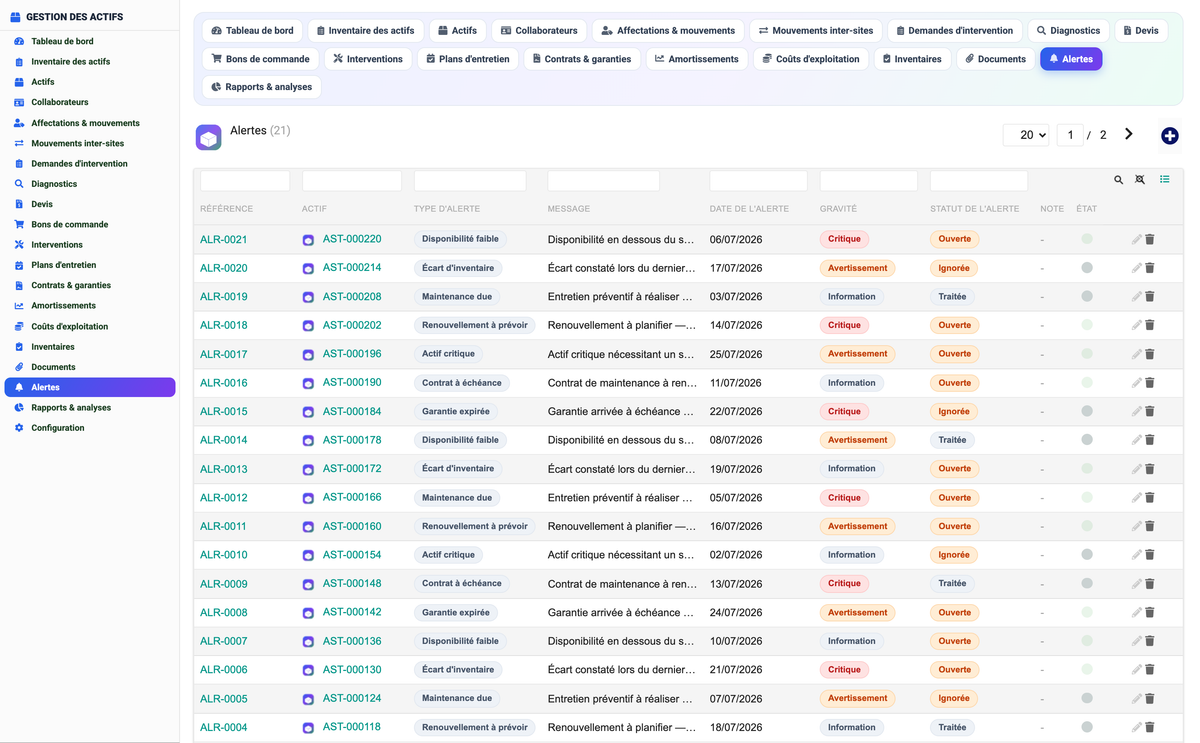This screenshot has width=1200, height=743.
Task: Toggle état indicator for ALR-0009
Action: tap(1087, 584)
